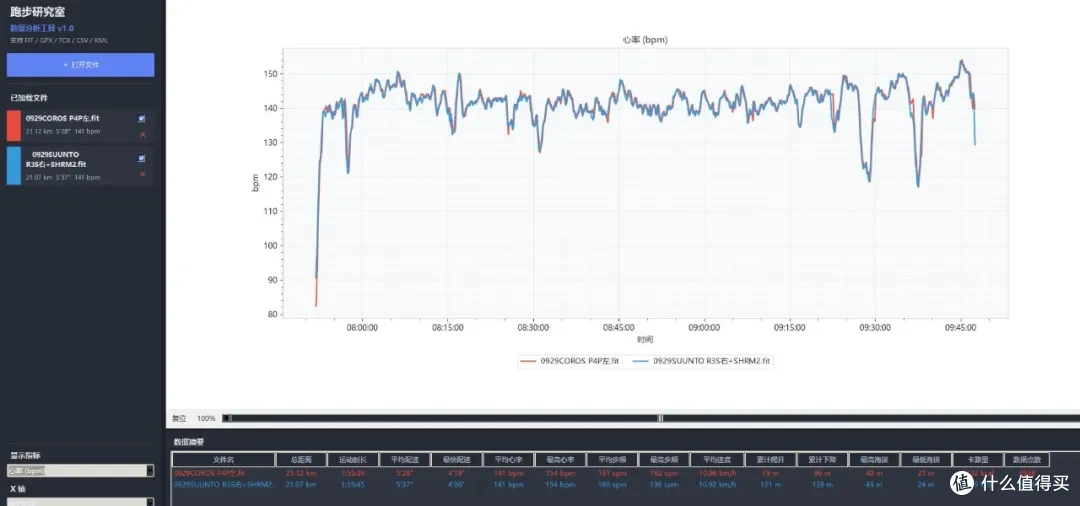Sort by the 运动时长 column header
Screen dimensions: 1080x506
pos(353,460)
